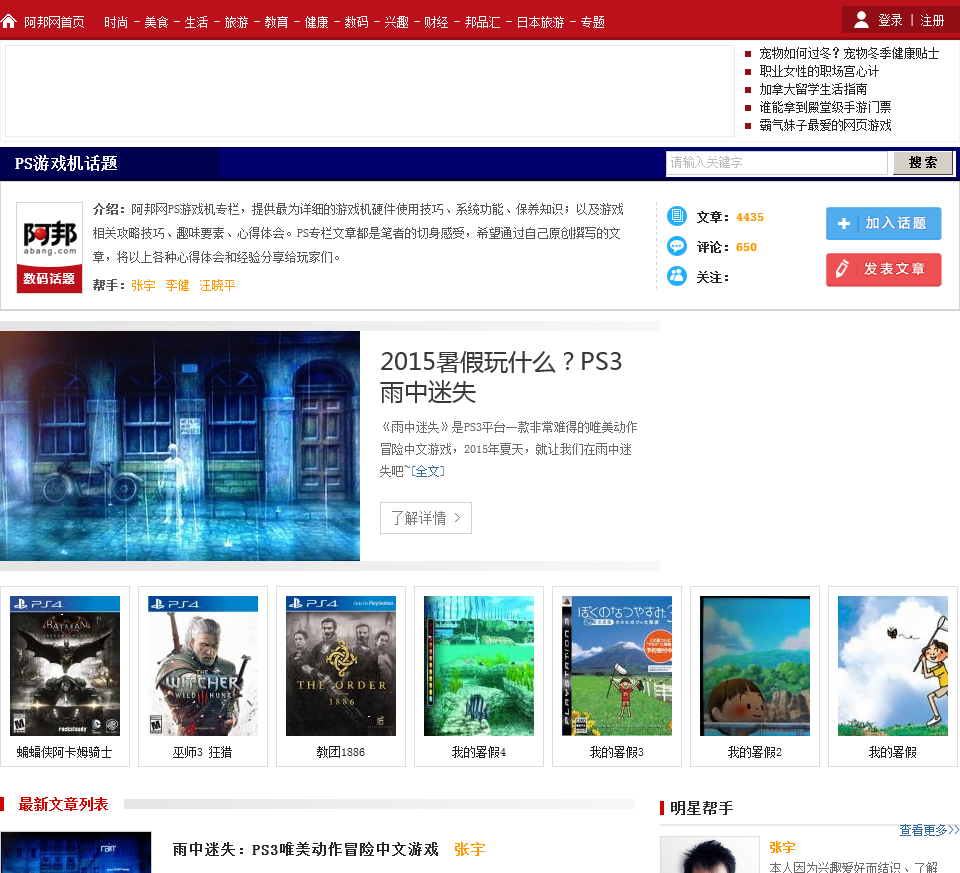Click the article count value 4435

[749, 217]
